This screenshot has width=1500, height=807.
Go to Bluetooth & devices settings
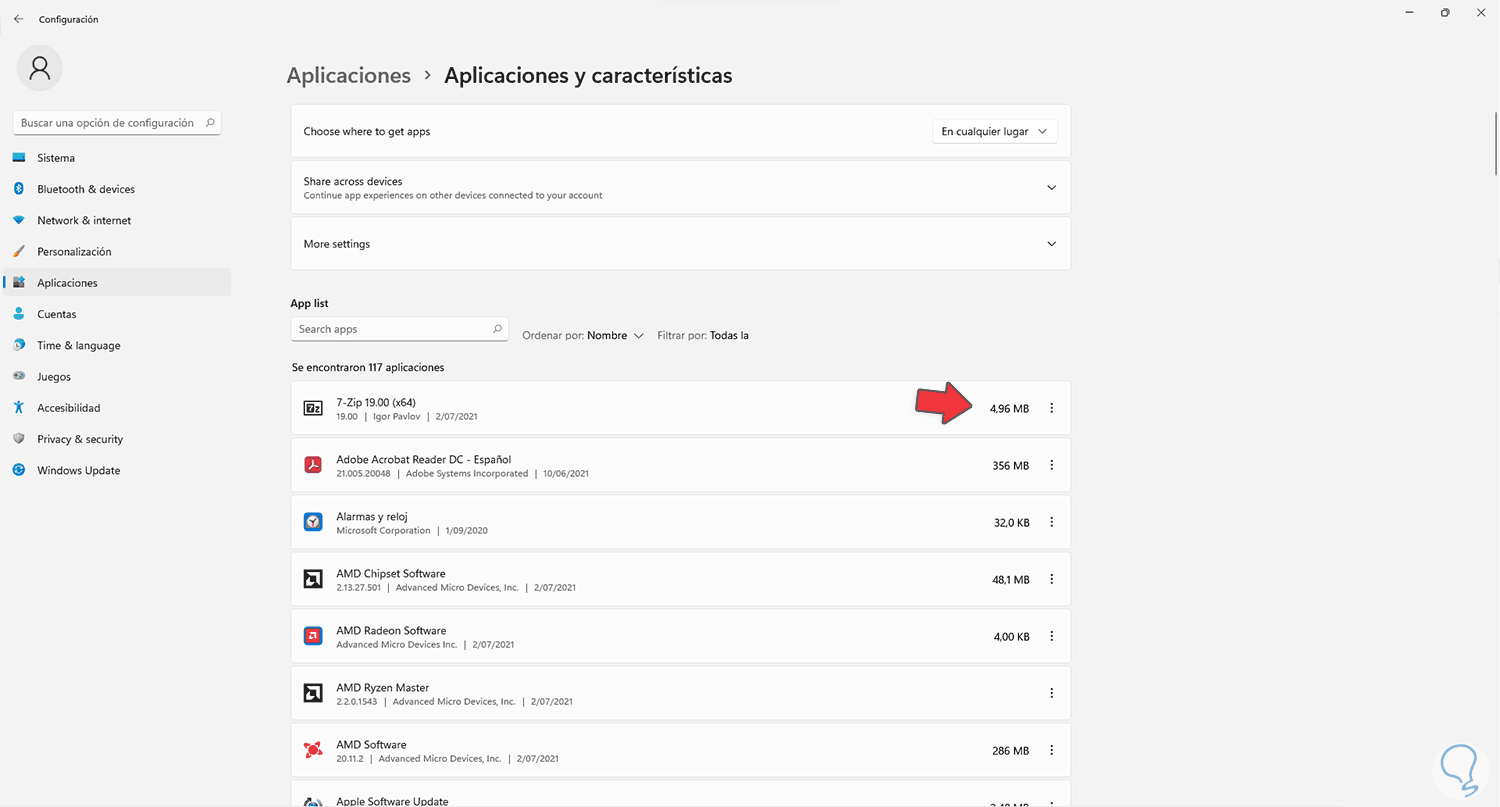tap(86, 189)
